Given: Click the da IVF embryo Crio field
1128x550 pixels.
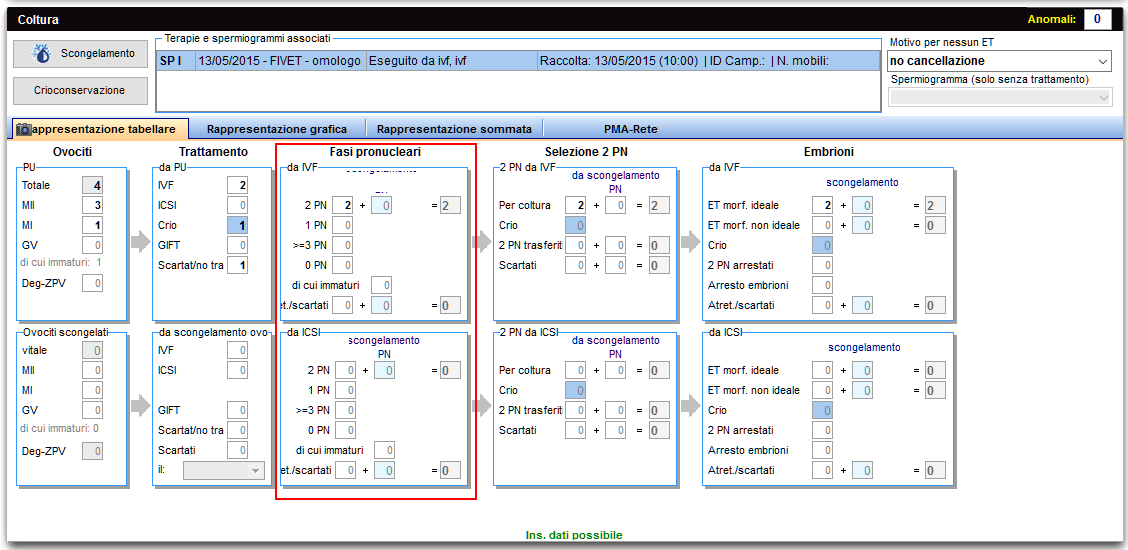Looking at the screenshot, I should click(823, 245).
